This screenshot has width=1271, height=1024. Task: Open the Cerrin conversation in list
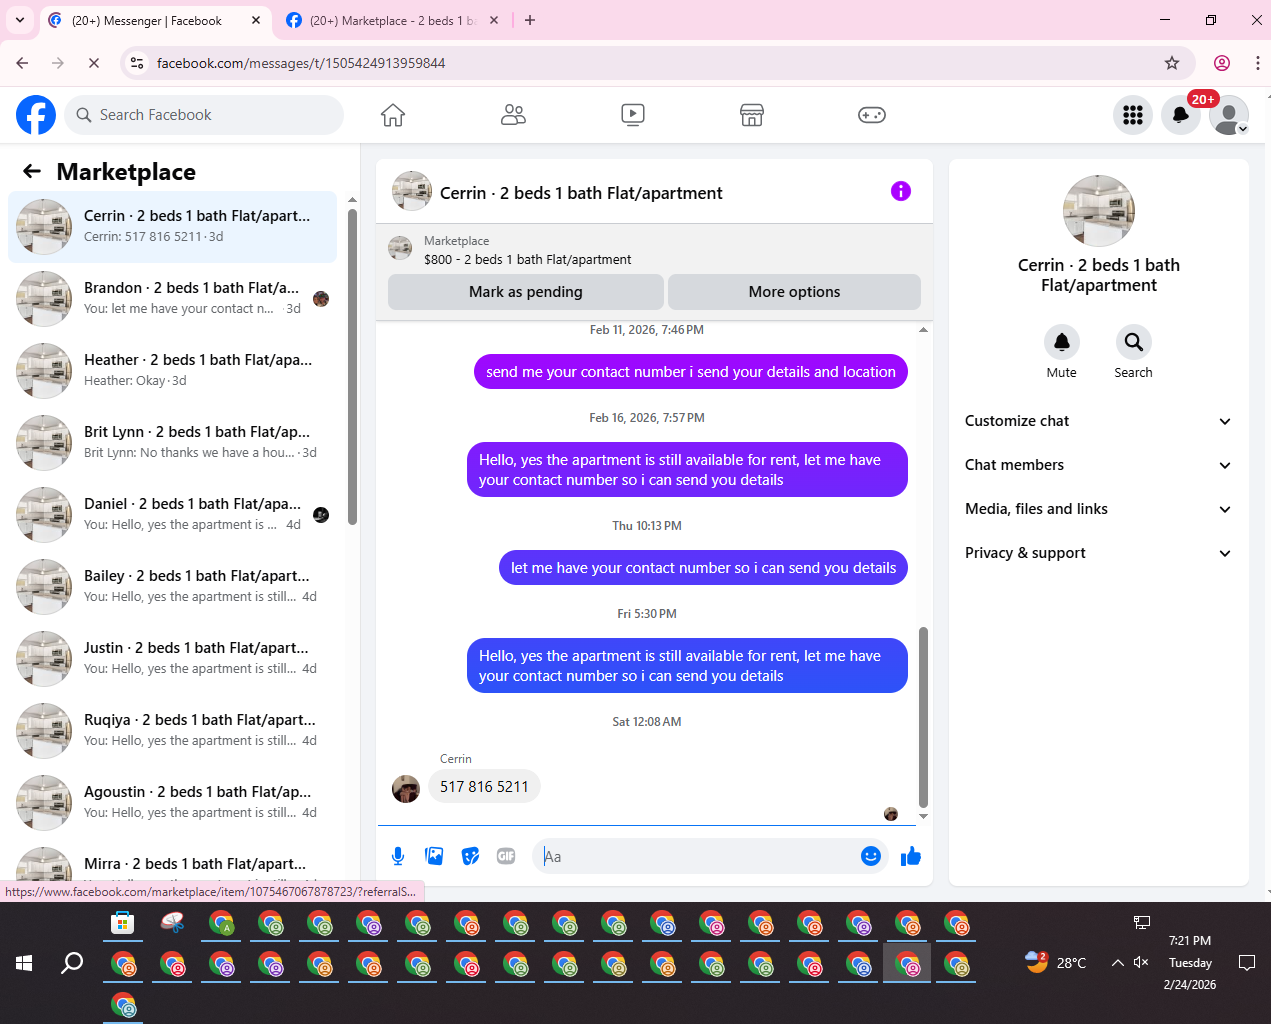tap(172, 227)
